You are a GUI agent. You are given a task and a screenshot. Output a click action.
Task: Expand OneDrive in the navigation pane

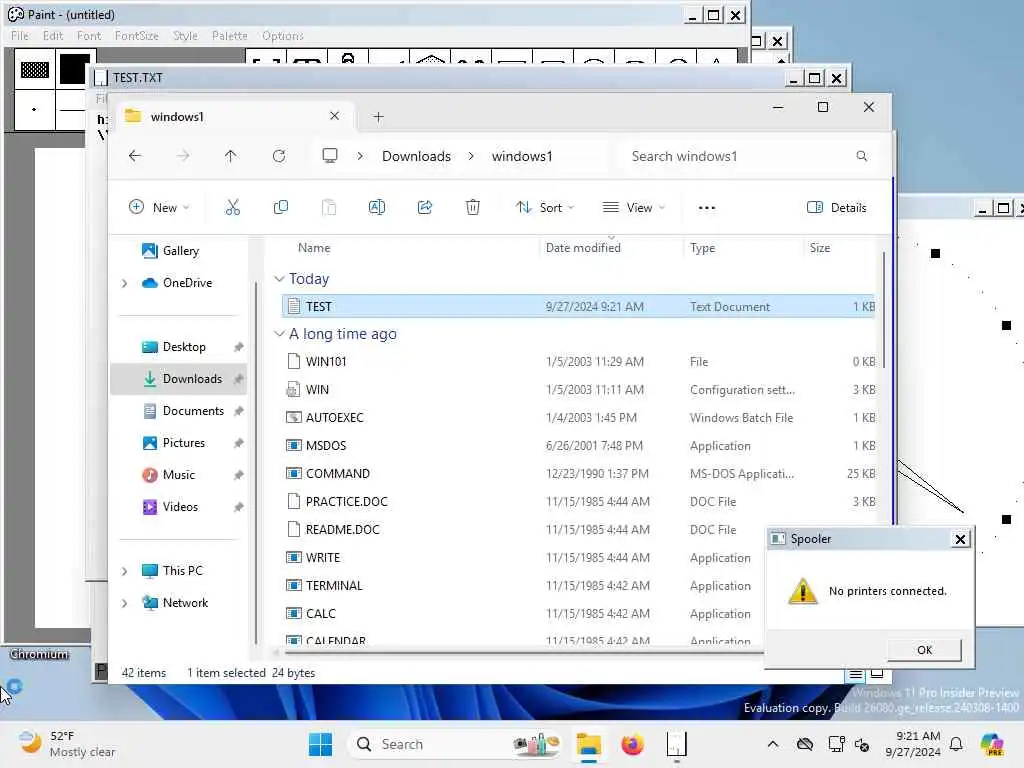click(125, 283)
